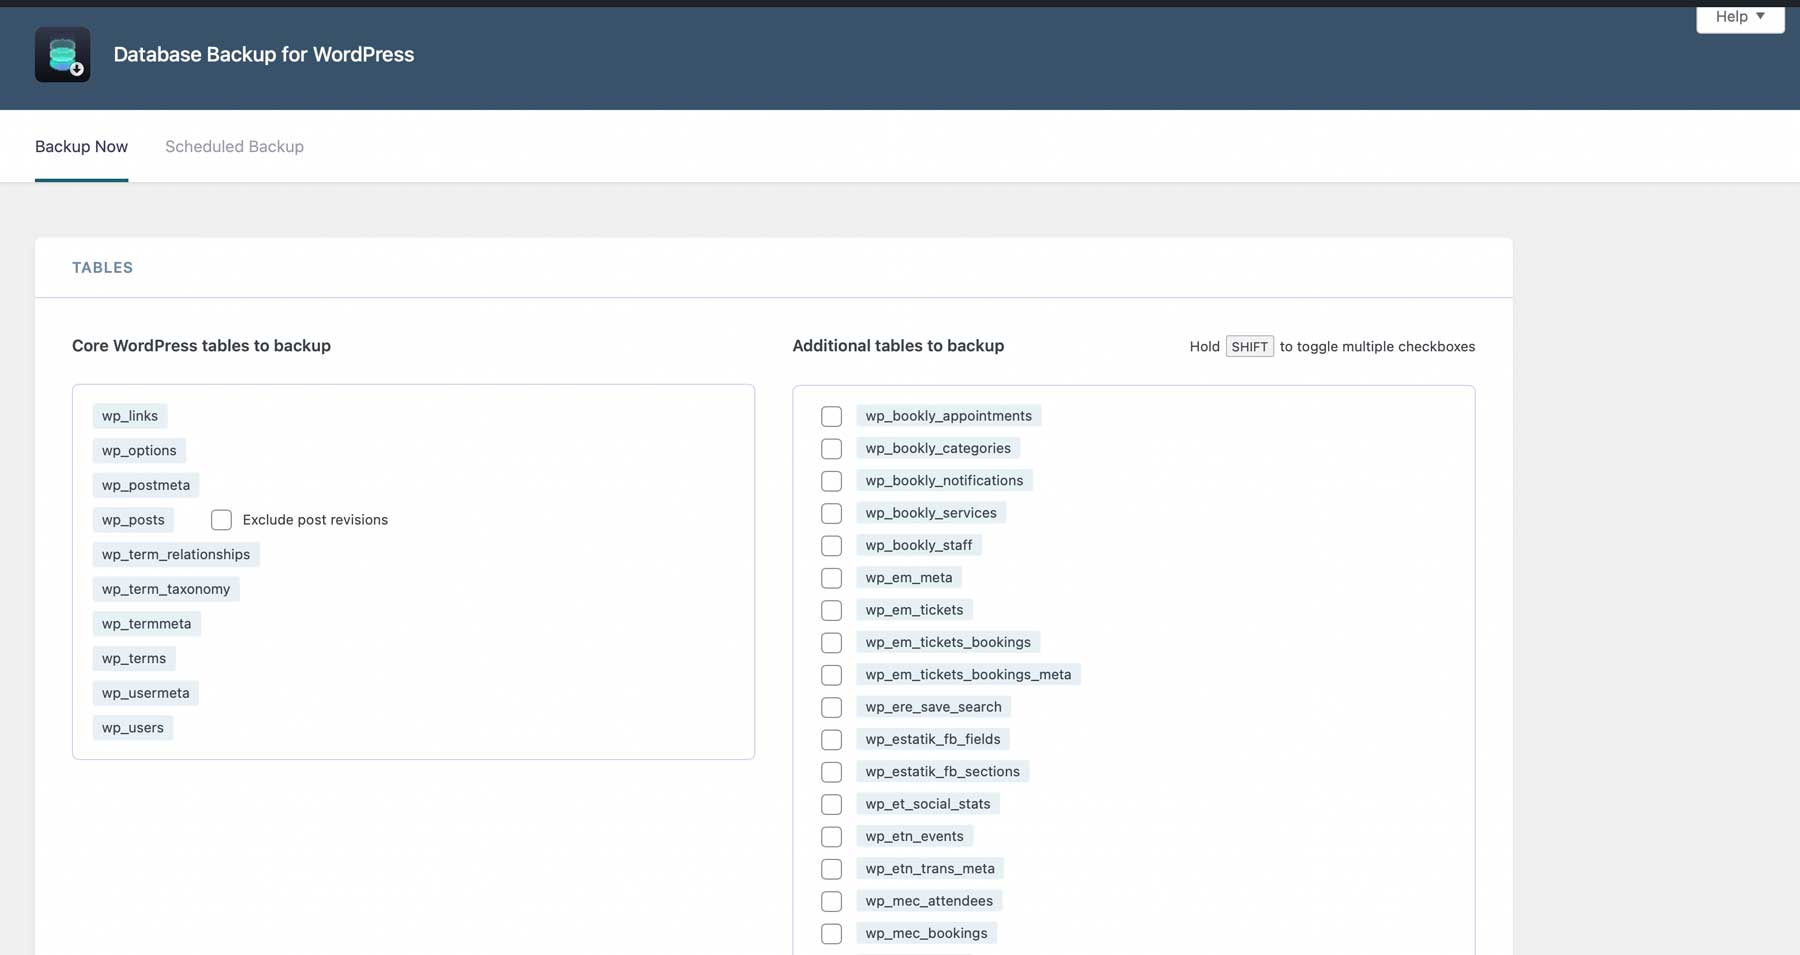Screen dimensions: 1800x955
Task: Click the Database Backup plugin logo icon
Action: pyautogui.click(x=62, y=54)
